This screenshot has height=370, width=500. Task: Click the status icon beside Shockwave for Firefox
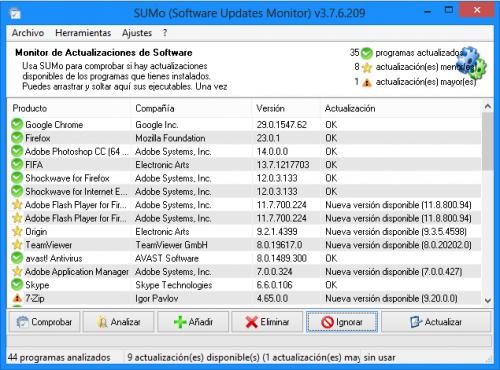[17, 178]
